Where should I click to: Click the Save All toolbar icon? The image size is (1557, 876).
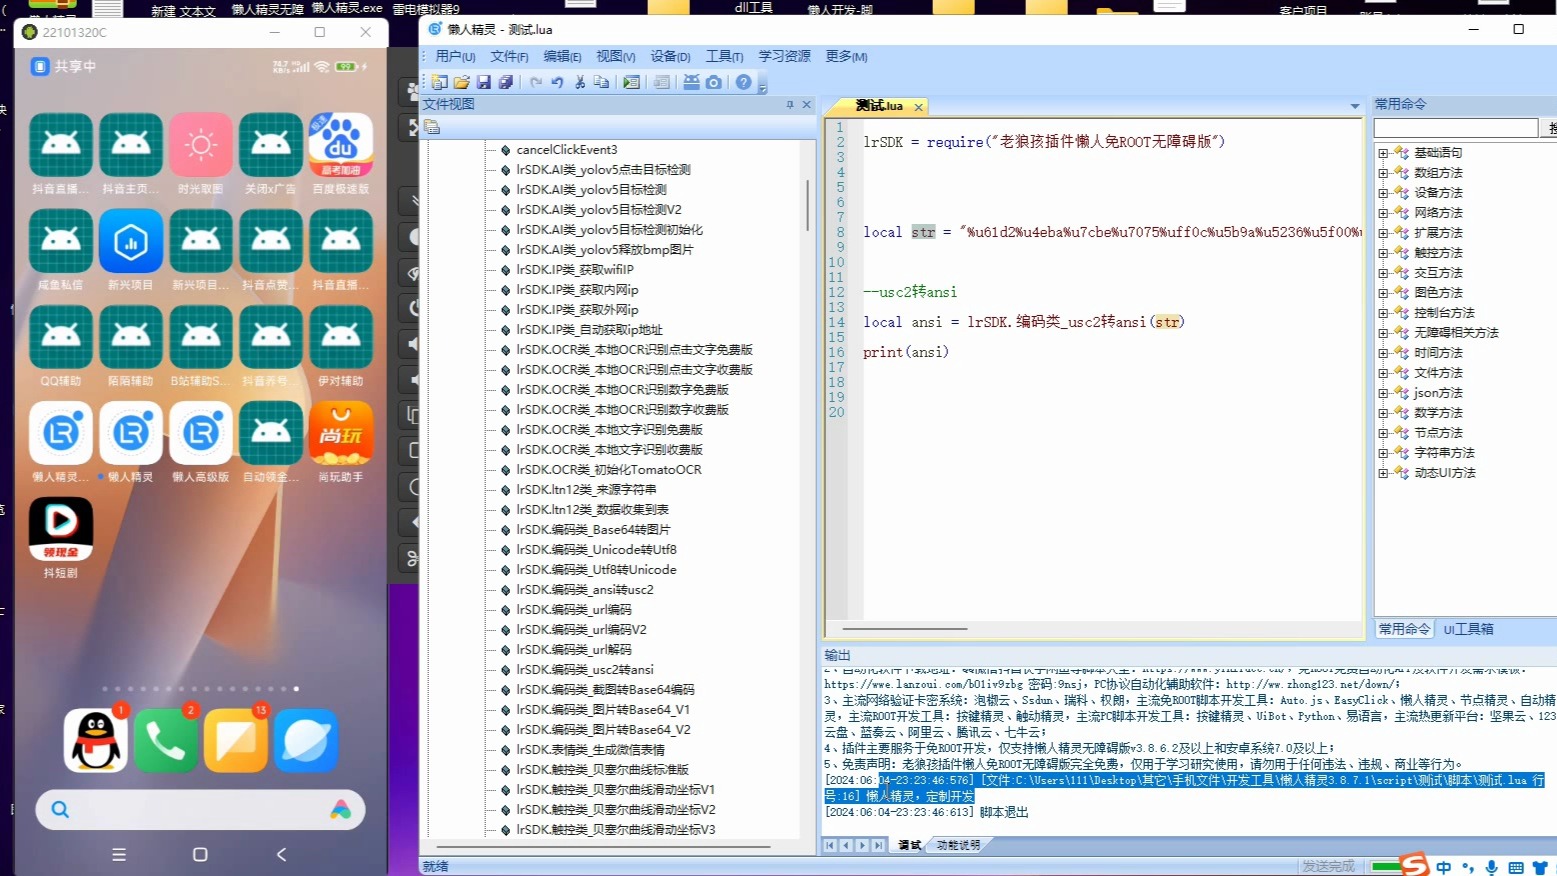coord(506,82)
